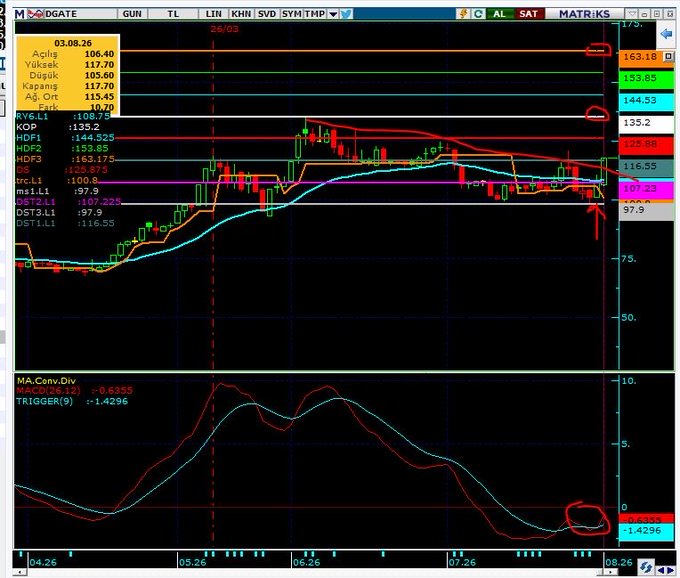This screenshot has width=680, height=578.
Task: Click the DS :125.875 indicator label
Action: point(62,170)
